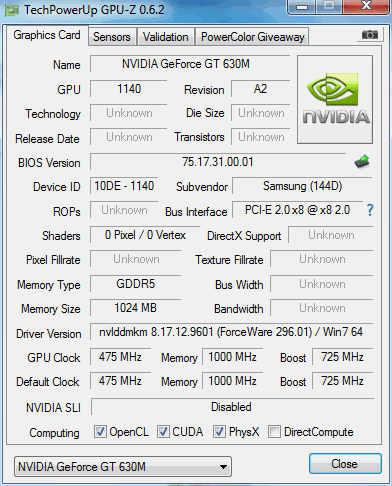Viewport: 392px width, 486px height.
Task: Click the camera screenshot icon
Action: click(x=370, y=35)
